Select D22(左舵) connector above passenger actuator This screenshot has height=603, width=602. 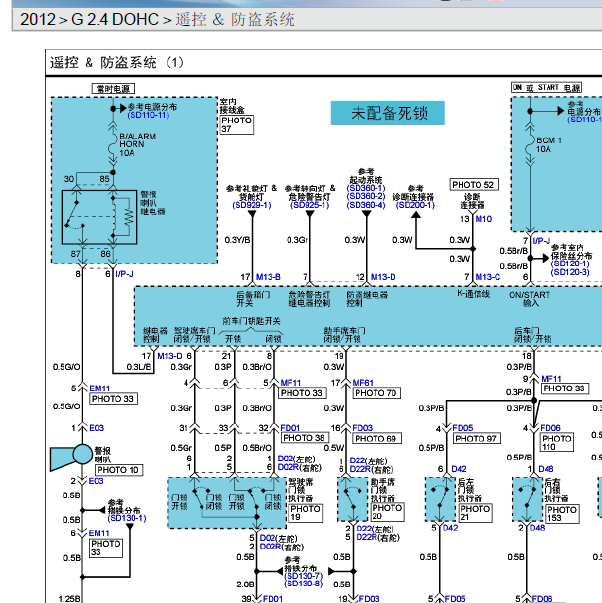pos(368,461)
